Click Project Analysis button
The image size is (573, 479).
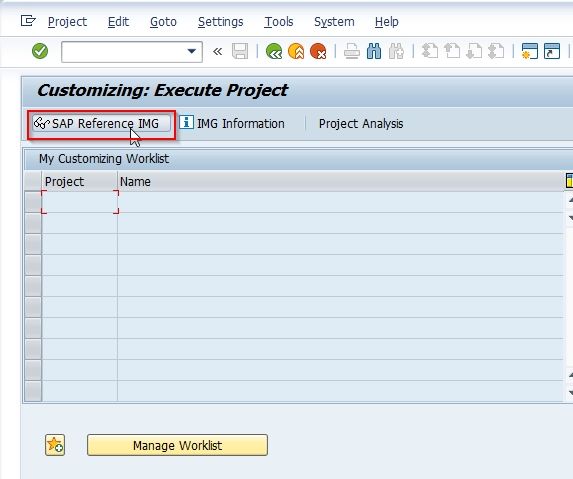click(361, 123)
